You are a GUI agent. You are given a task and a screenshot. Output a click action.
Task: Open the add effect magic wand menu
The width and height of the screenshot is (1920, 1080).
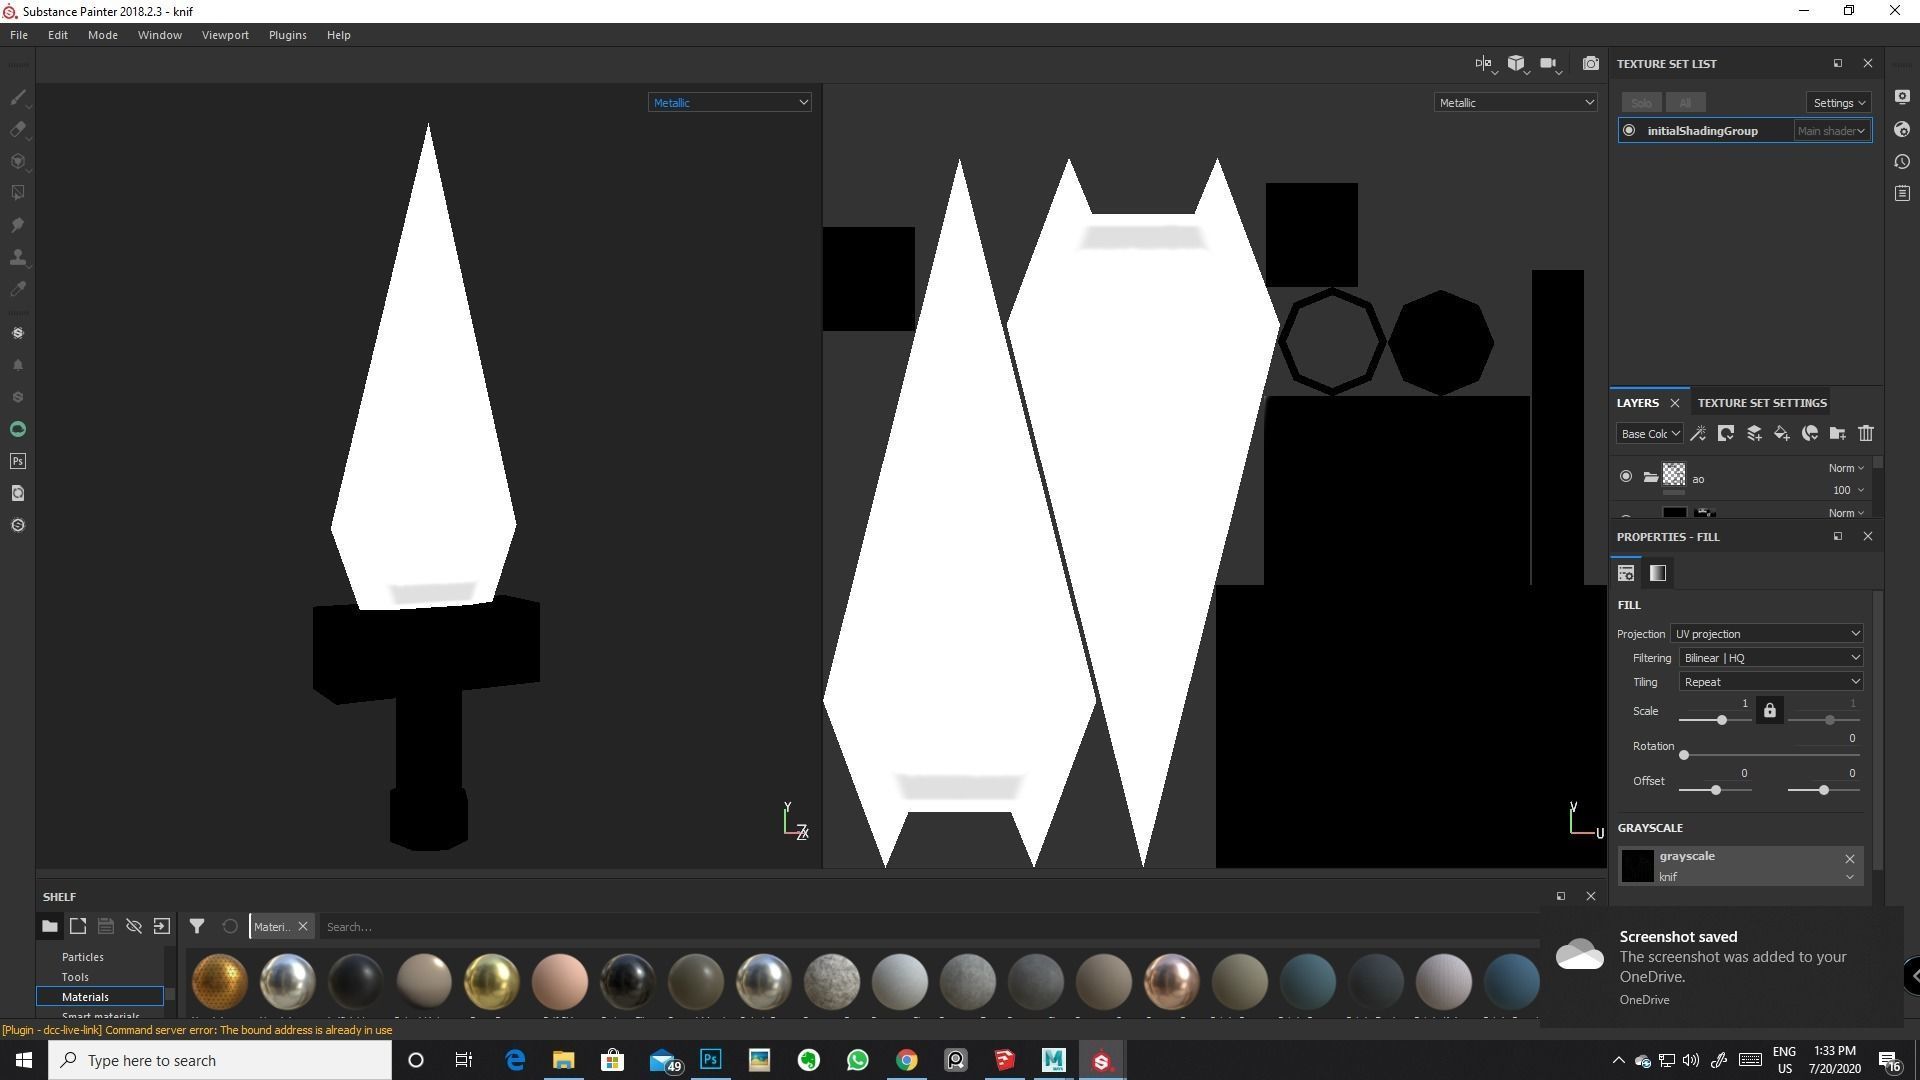pos(1698,433)
